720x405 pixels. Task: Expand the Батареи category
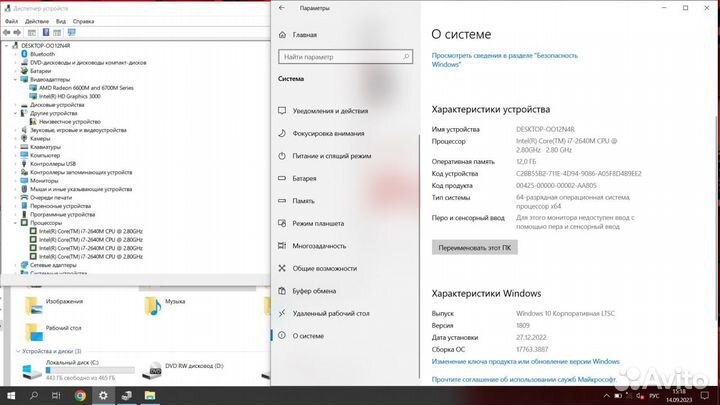pos(16,71)
